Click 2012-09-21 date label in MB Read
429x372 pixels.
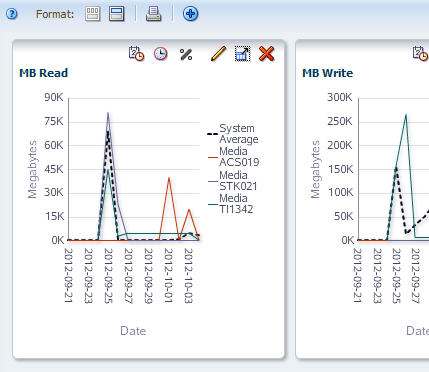[68, 276]
